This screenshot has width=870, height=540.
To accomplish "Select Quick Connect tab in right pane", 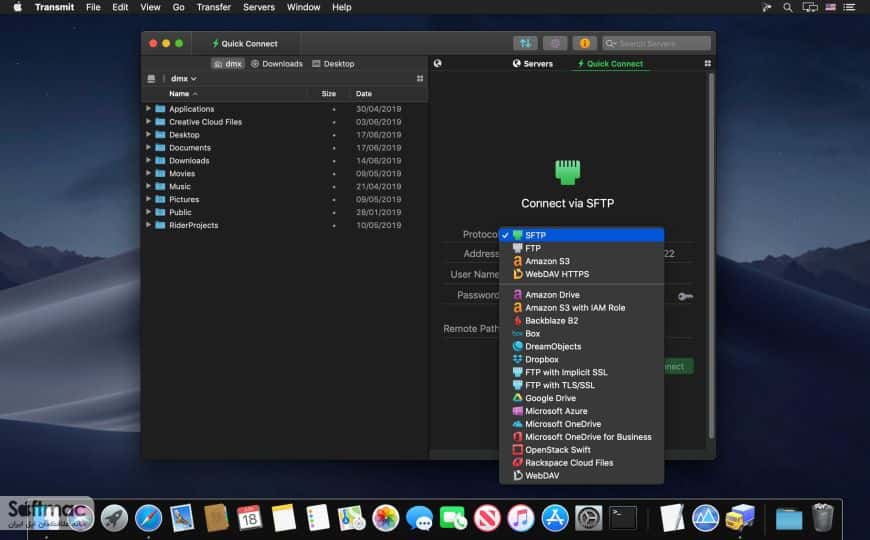I will tap(610, 64).
